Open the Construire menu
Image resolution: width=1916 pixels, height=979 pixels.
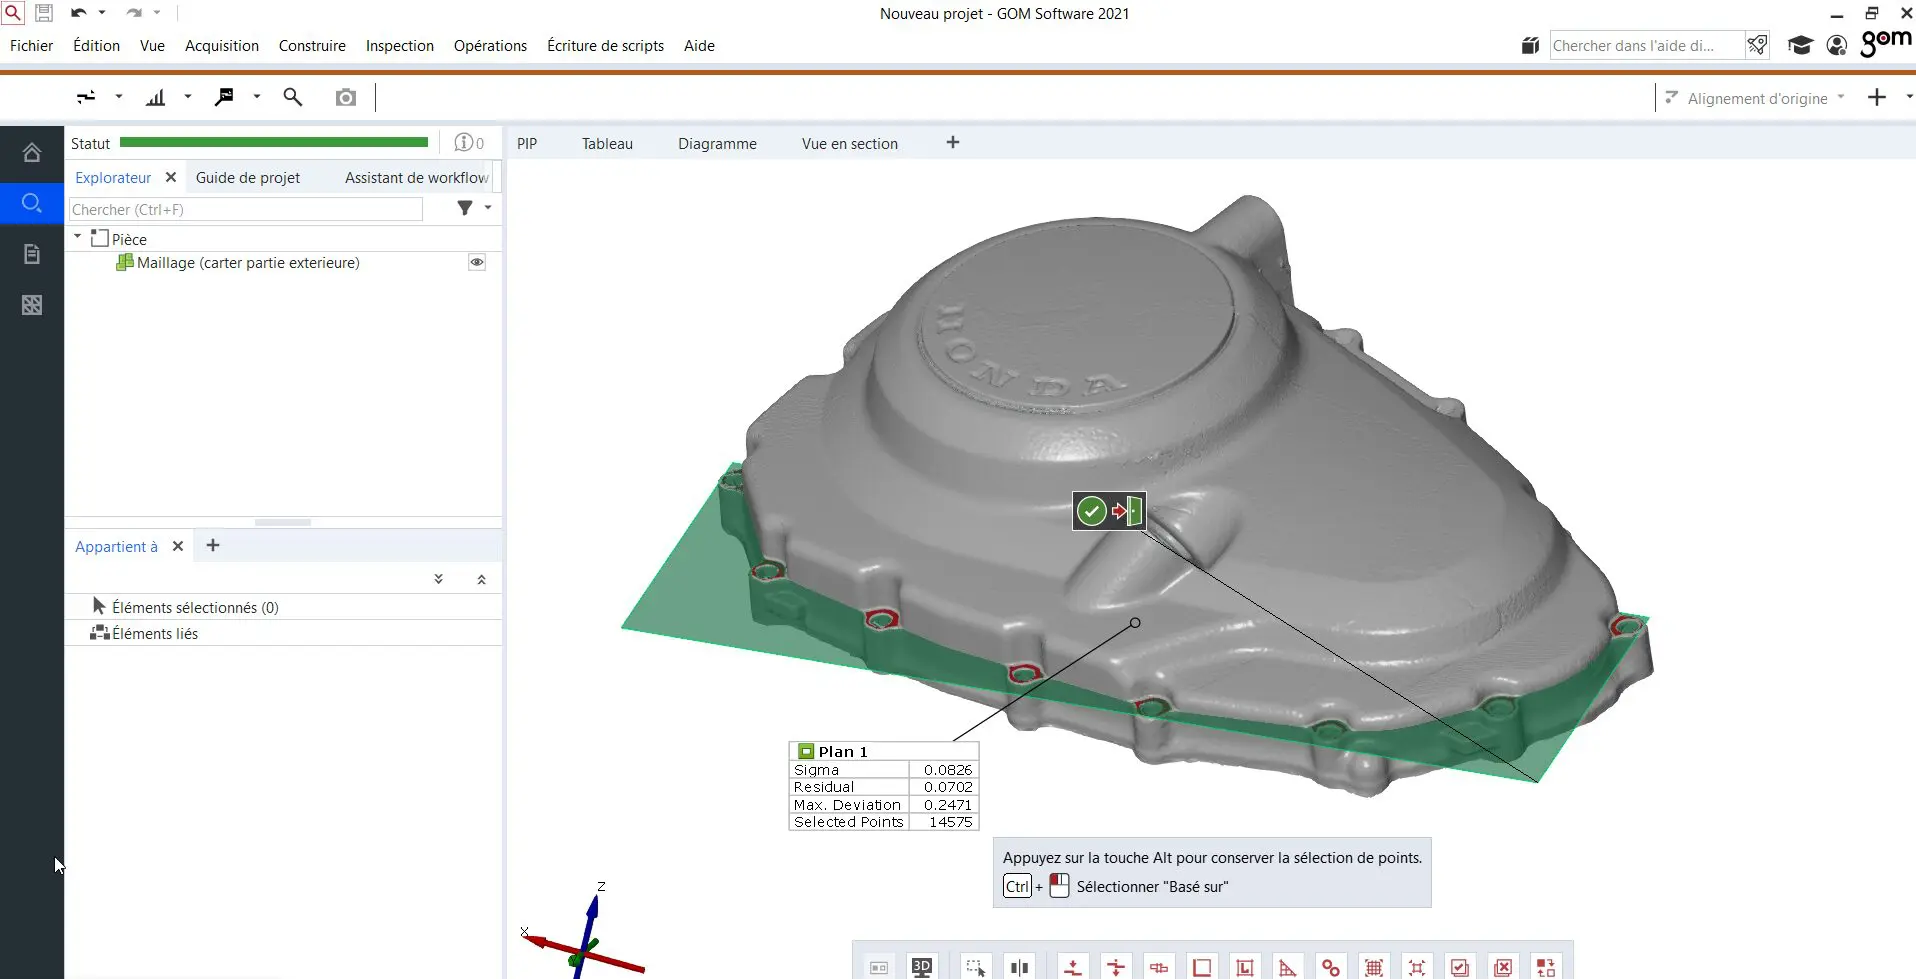(312, 46)
